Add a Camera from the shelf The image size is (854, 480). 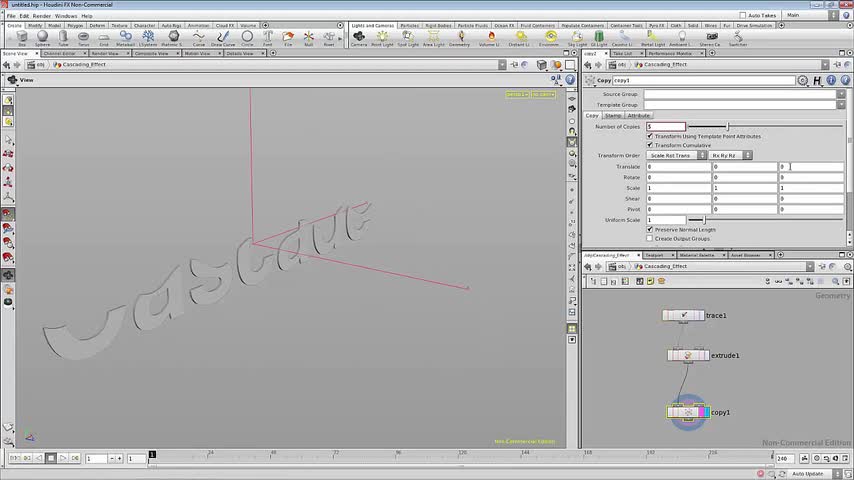[x=359, y=38]
